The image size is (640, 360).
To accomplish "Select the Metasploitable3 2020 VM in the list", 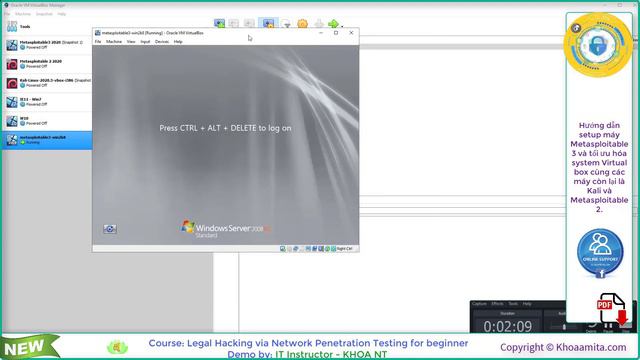I will [47, 45].
